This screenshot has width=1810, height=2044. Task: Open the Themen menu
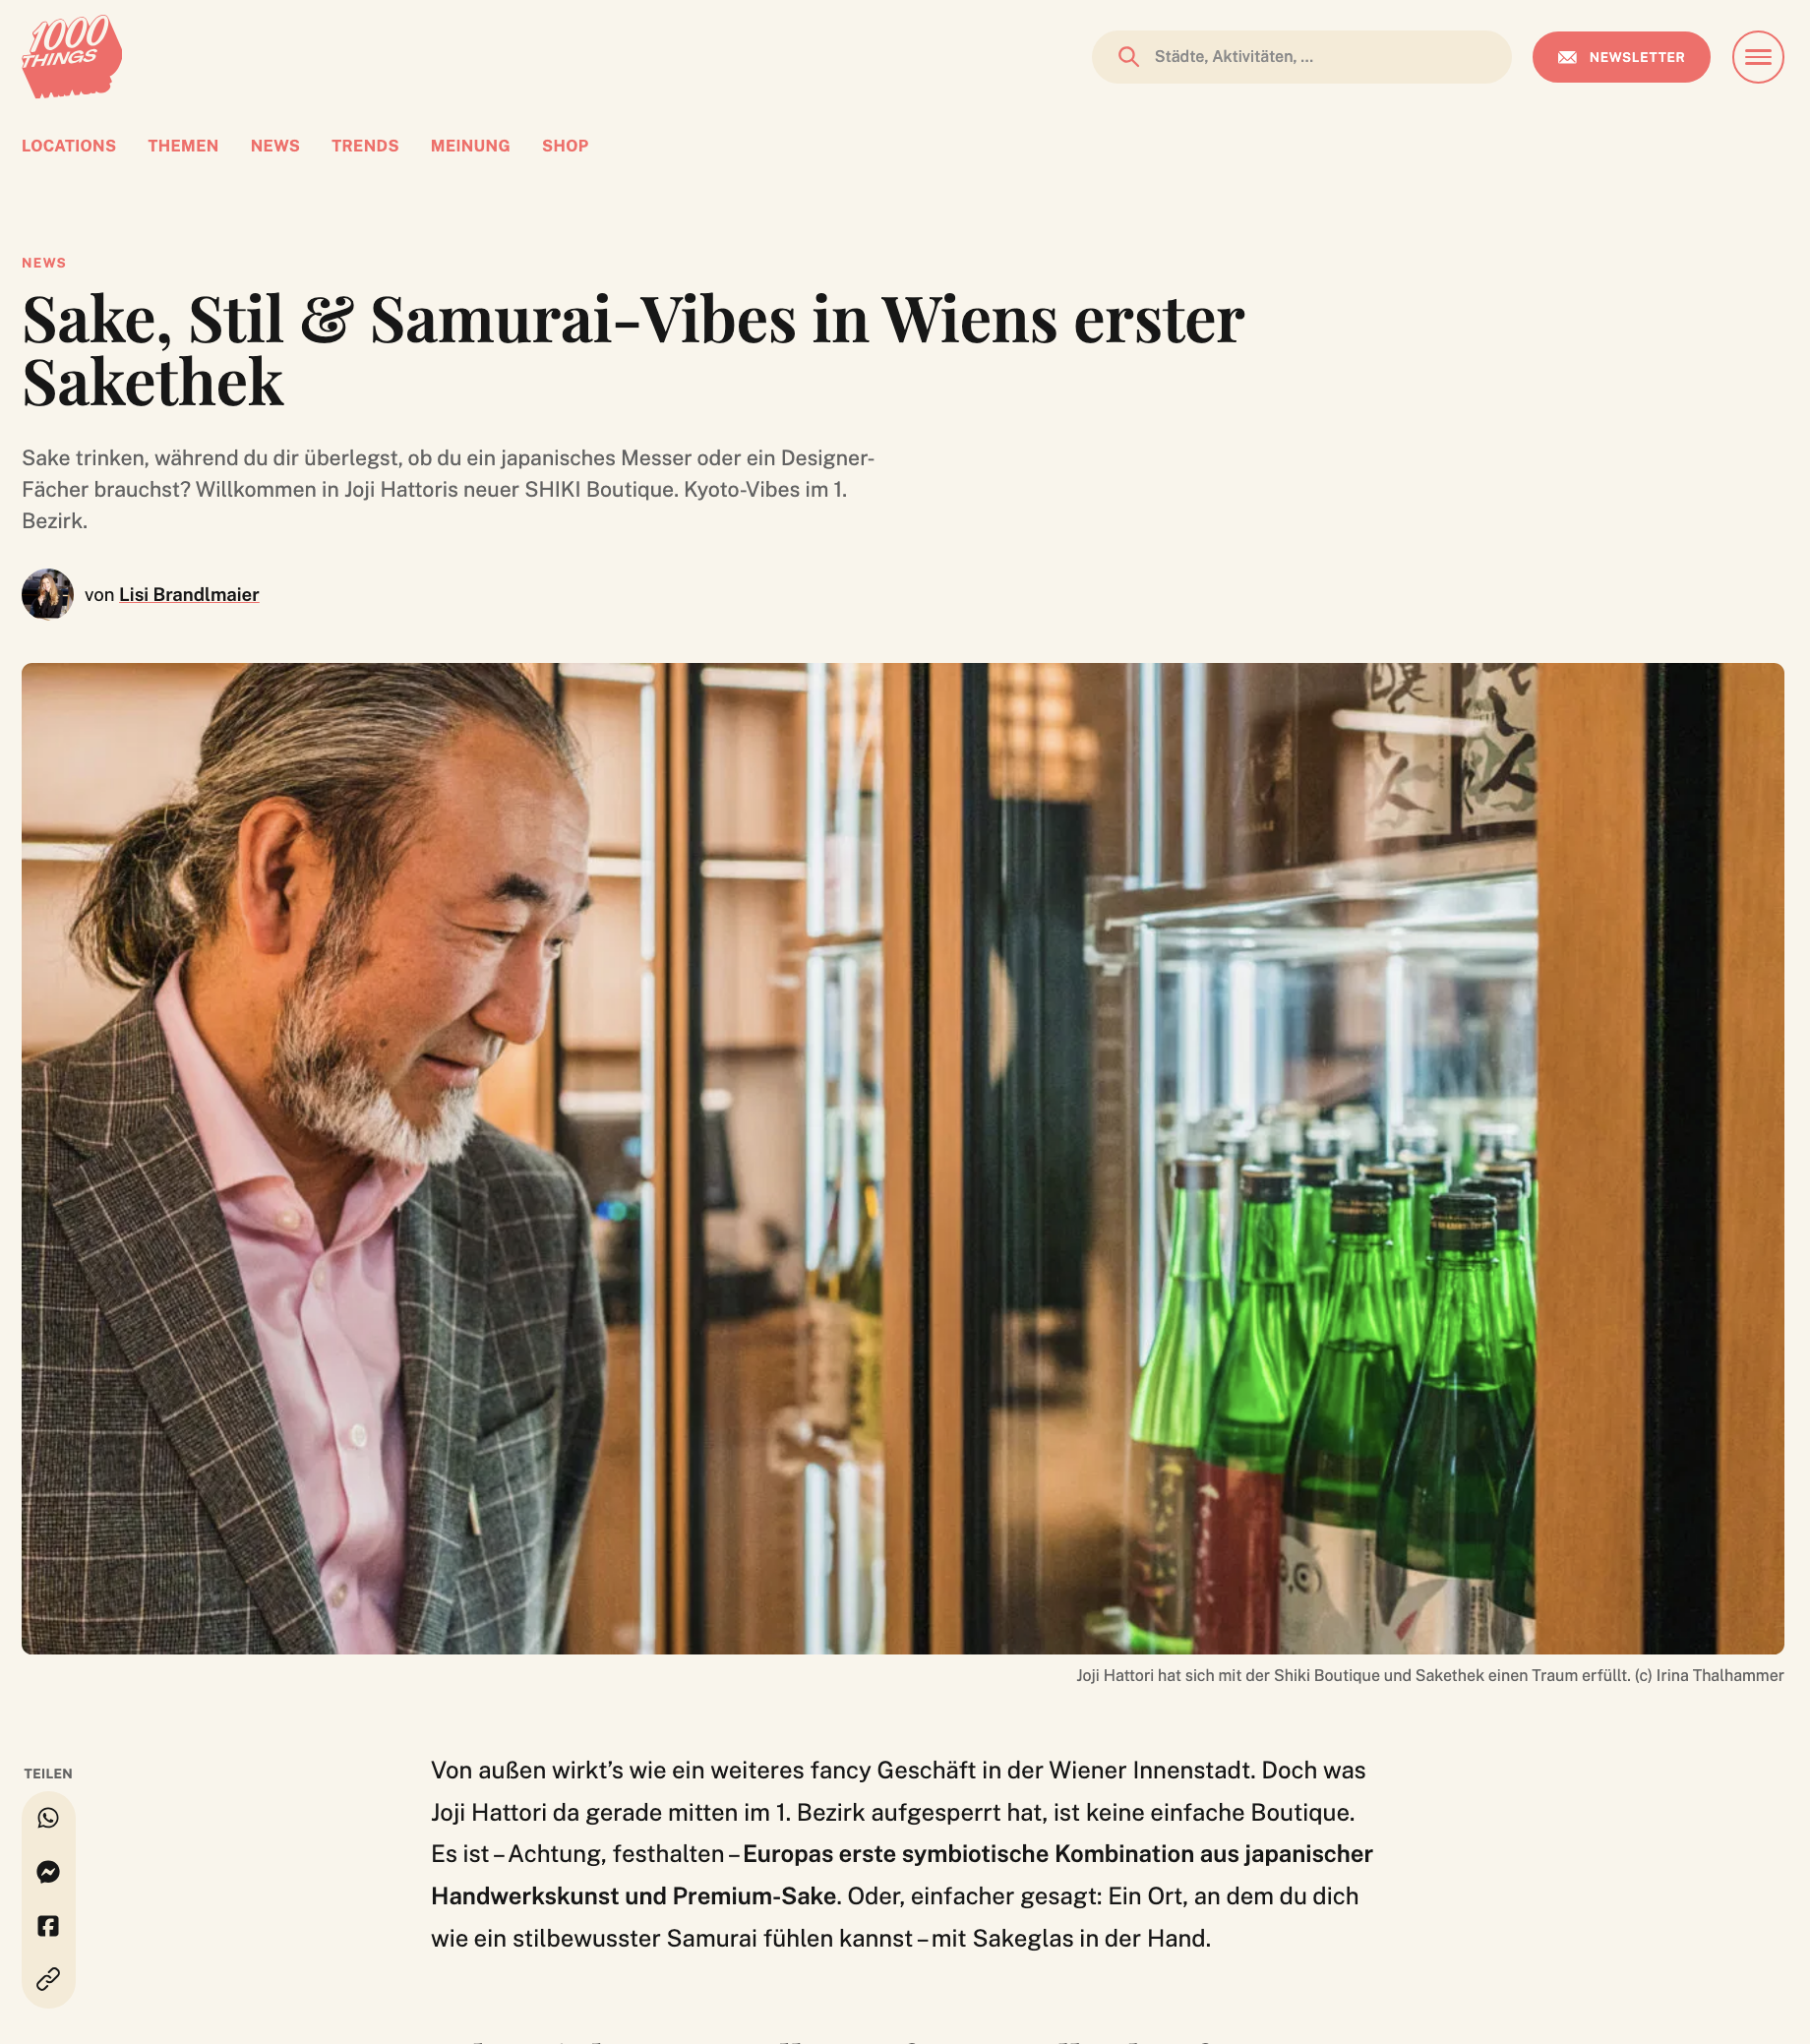click(x=183, y=146)
